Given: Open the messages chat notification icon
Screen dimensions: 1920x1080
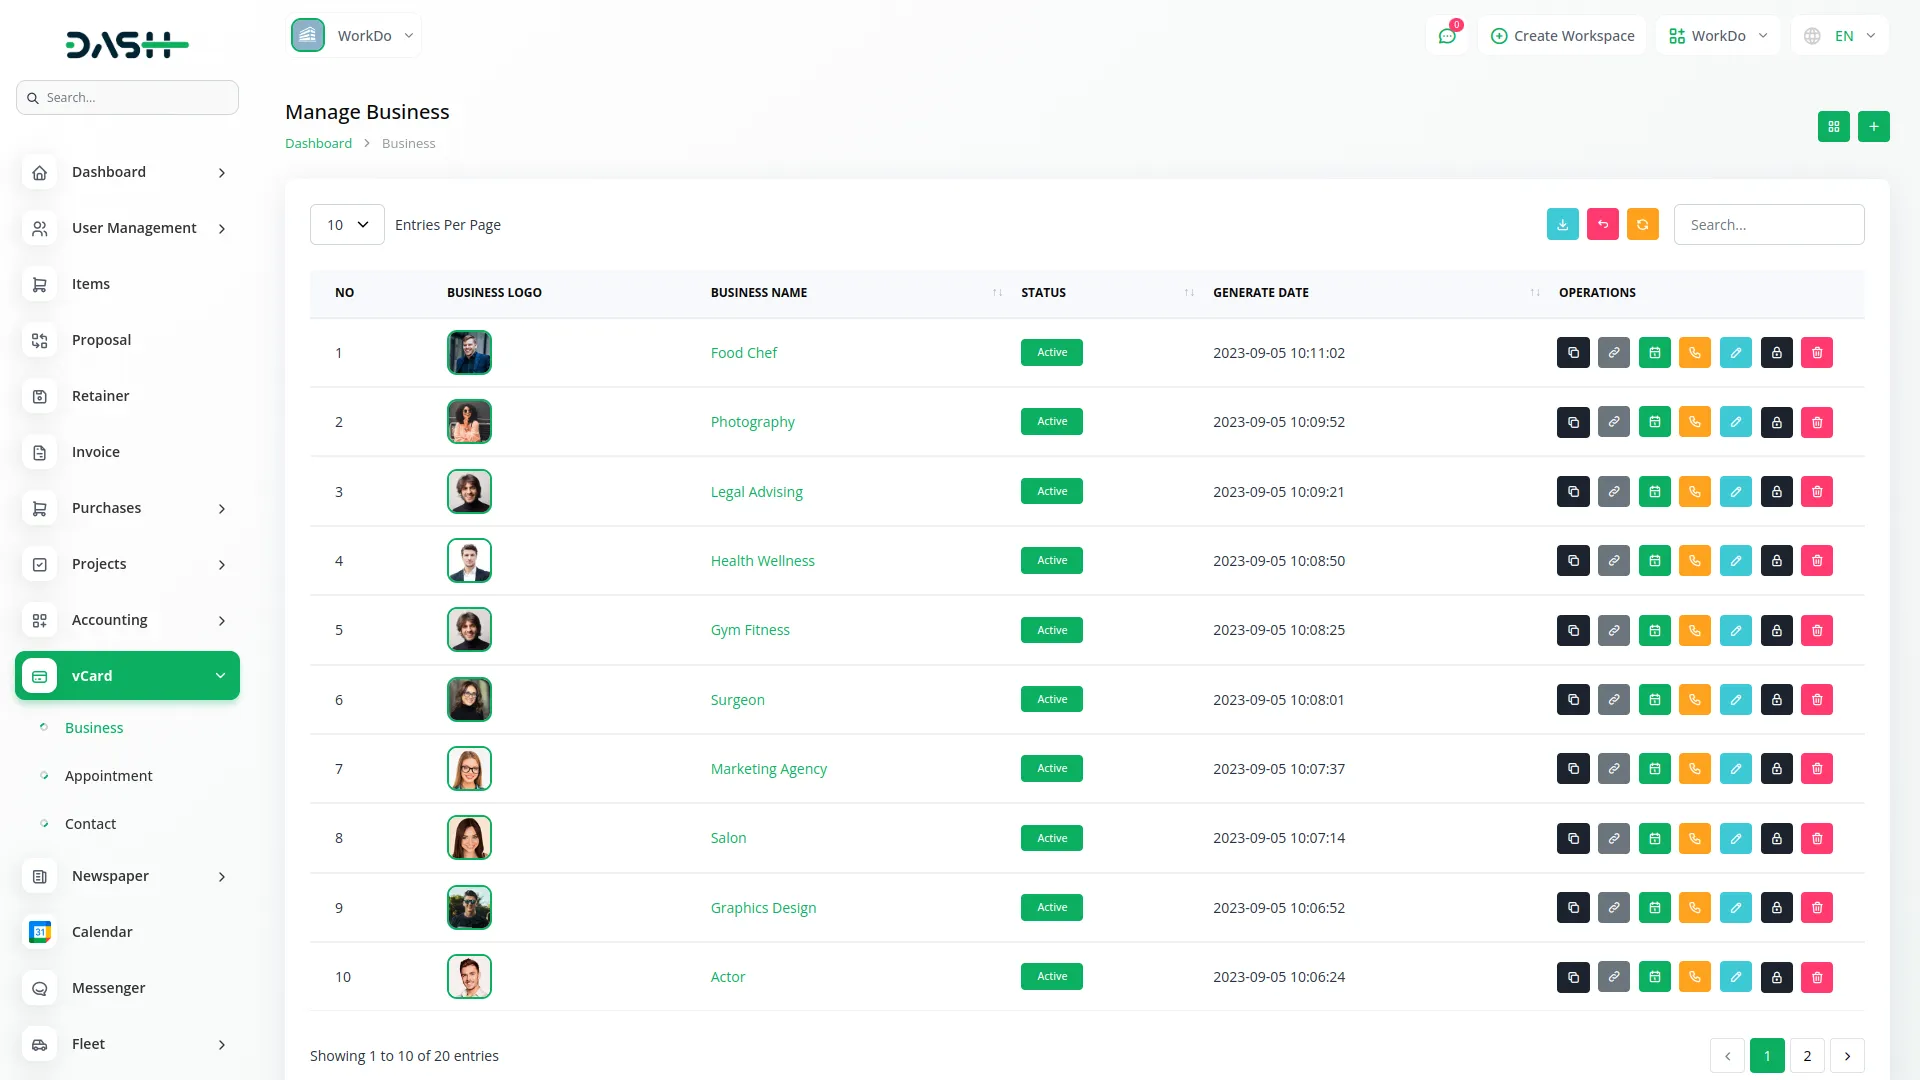Looking at the screenshot, I should 1446,36.
